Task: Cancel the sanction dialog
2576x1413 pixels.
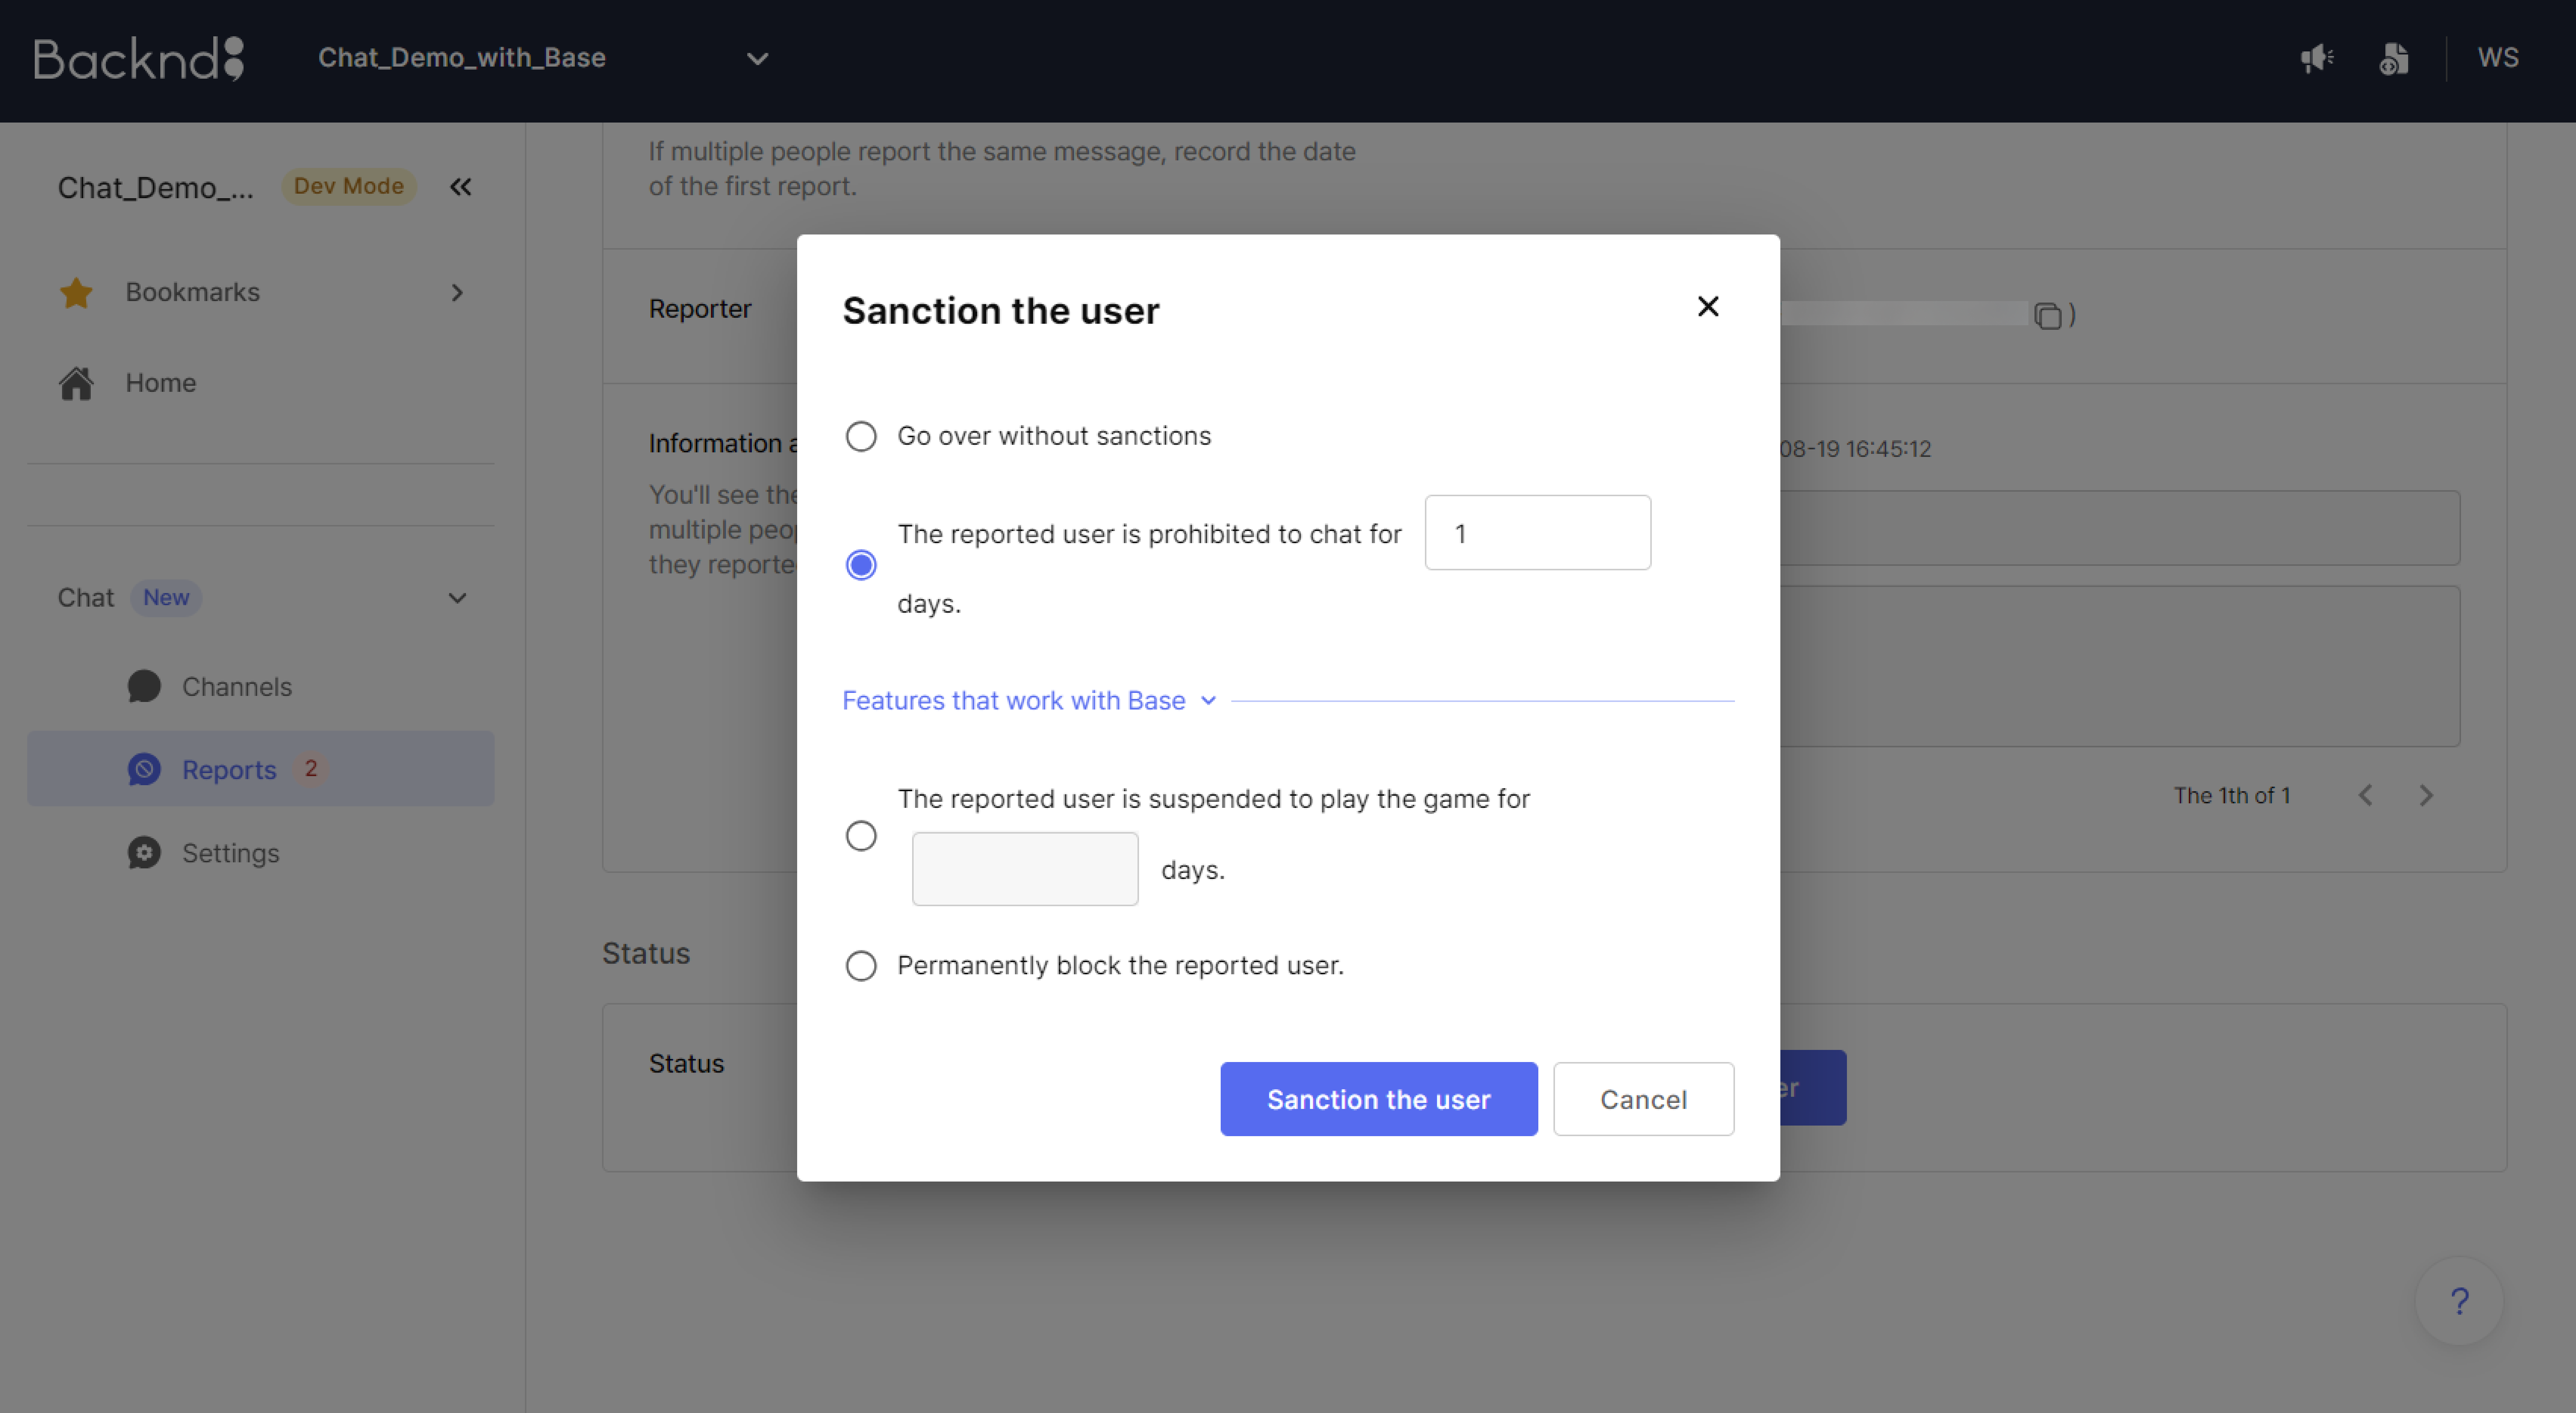Action: [x=1644, y=1099]
